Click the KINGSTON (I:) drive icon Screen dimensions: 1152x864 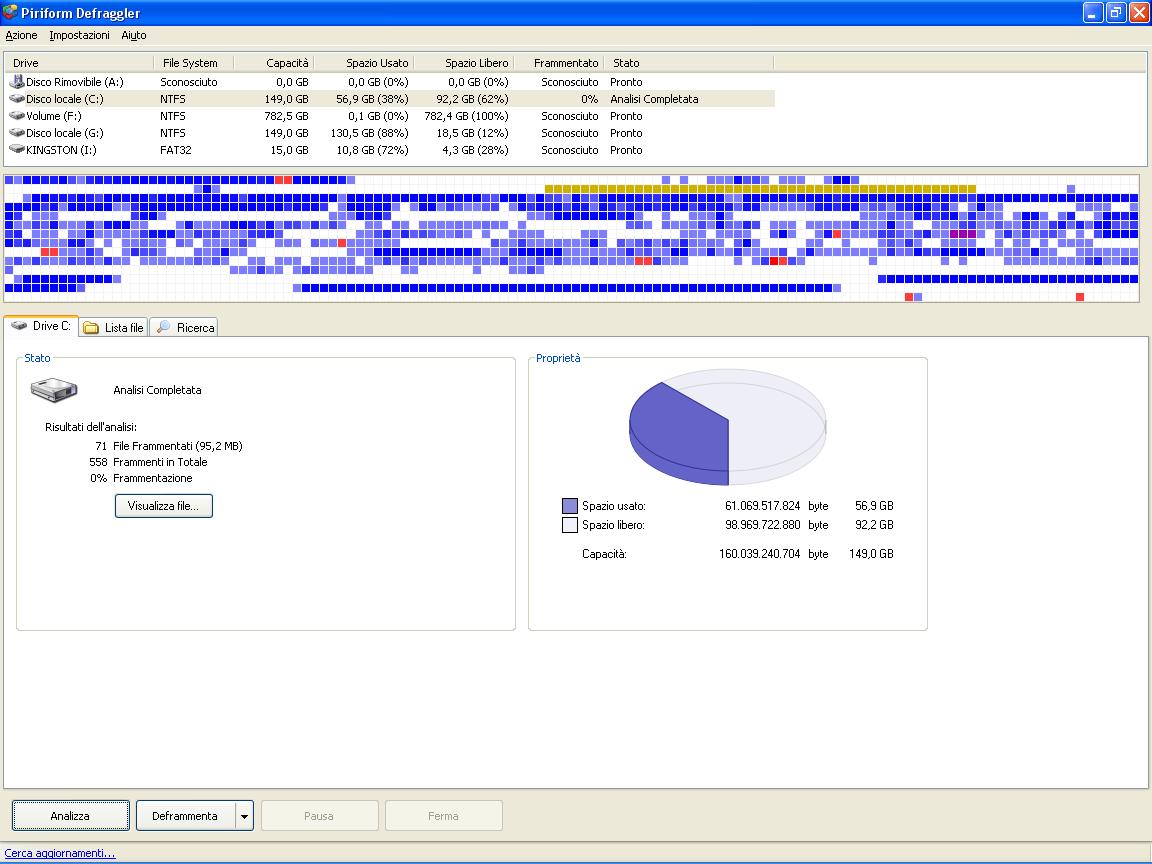point(17,149)
